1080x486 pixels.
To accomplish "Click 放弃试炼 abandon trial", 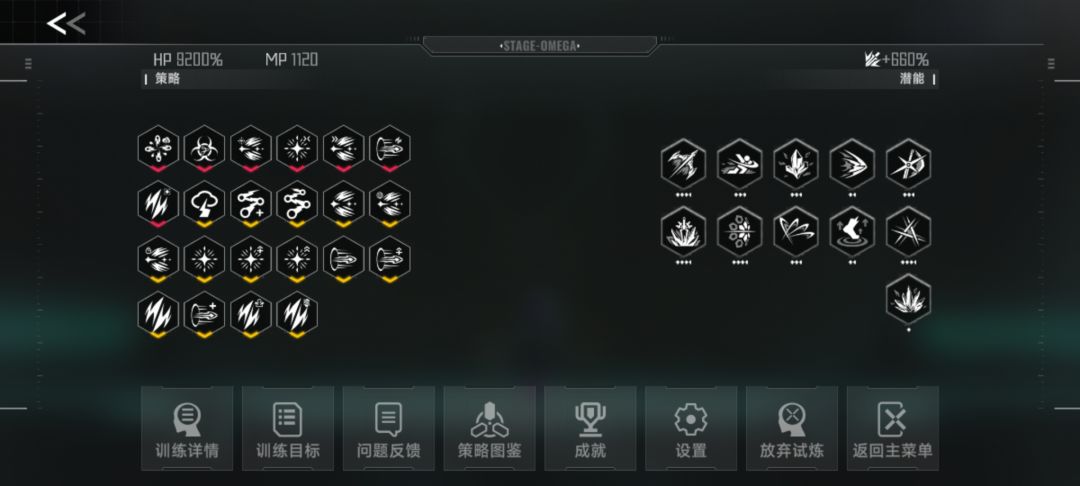I will point(792,429).
